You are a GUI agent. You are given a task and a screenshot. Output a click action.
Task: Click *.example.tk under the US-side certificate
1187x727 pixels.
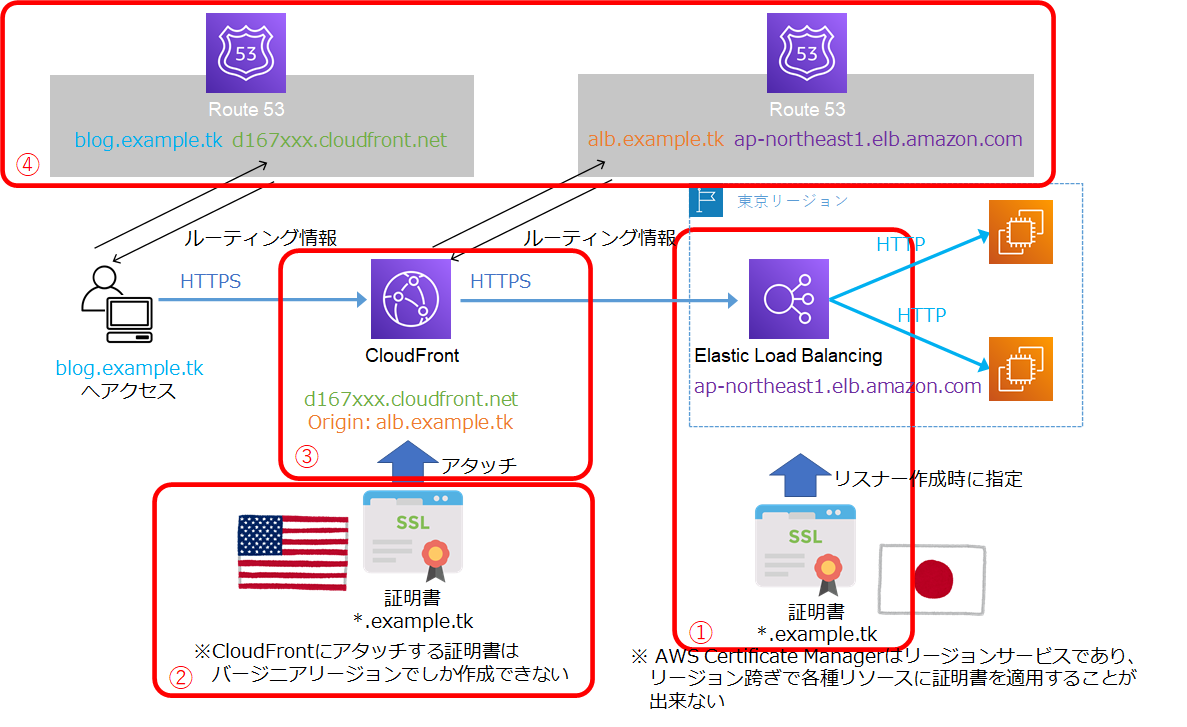tap(413, 621)
